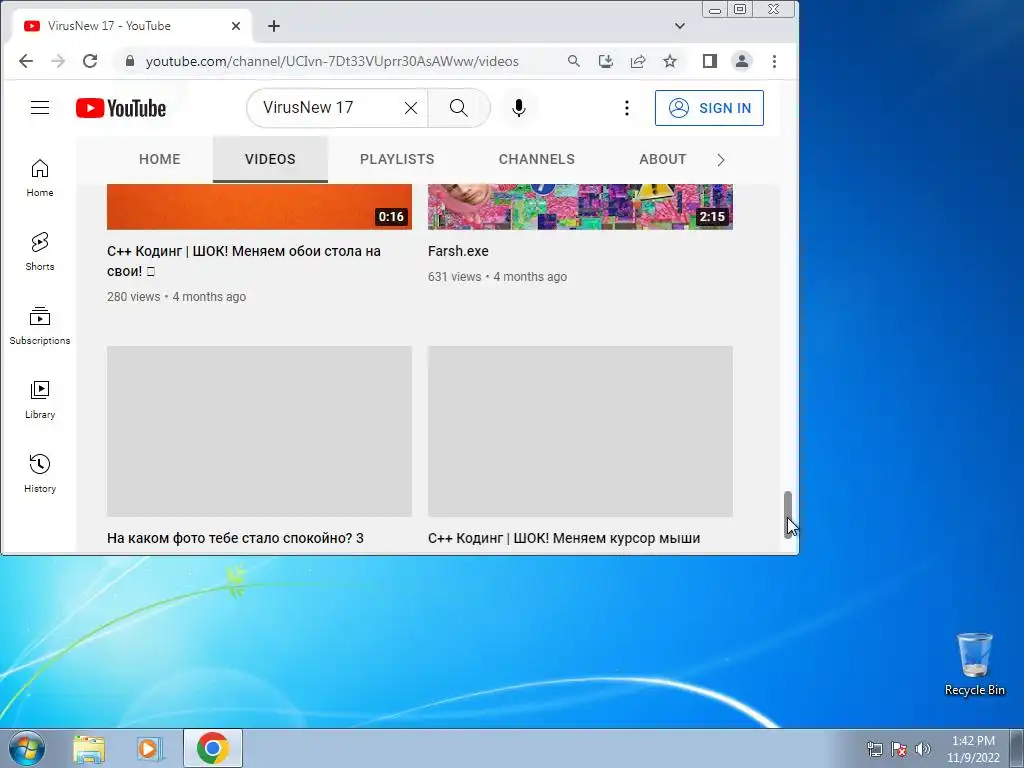This screenshot has height=768, width=1024.
Task: Close the VirusNew 17 tab
Action: click(x=236, y=26)
